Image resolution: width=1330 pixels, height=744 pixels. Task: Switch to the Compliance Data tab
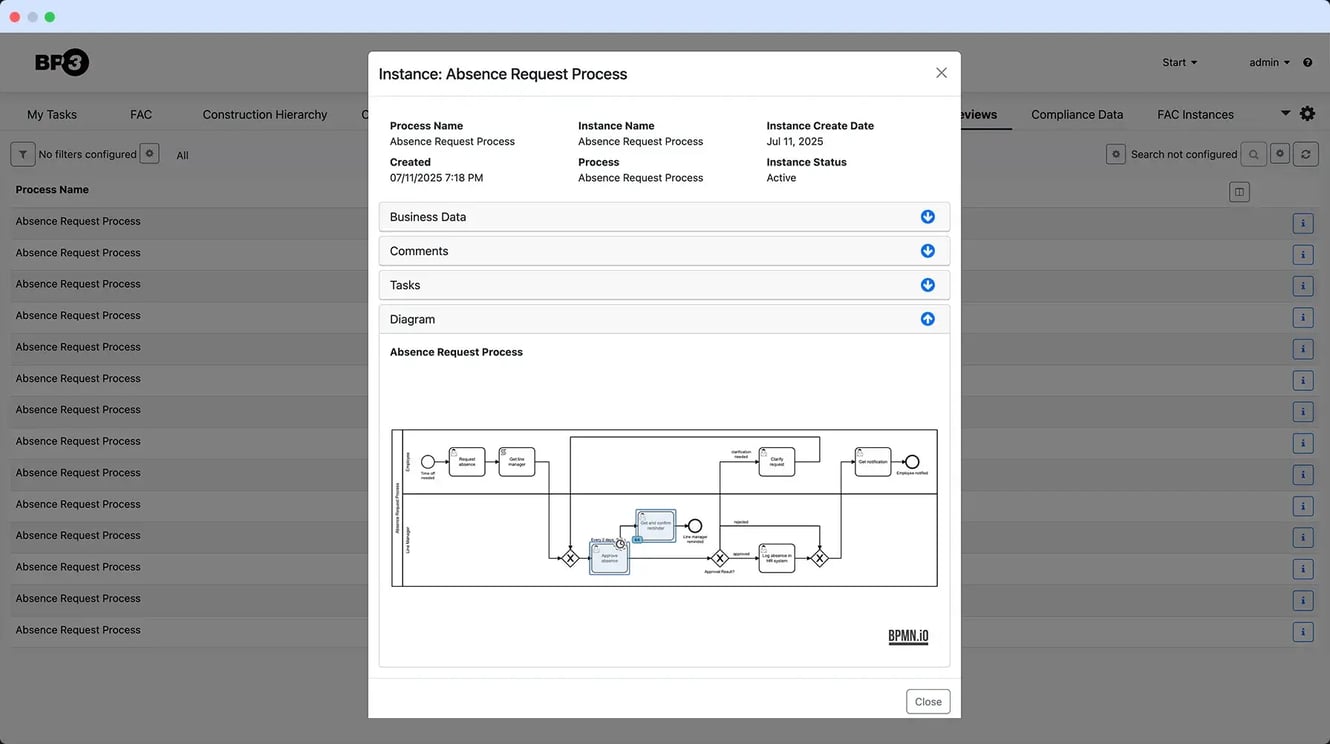click(x=1076, y=115)
